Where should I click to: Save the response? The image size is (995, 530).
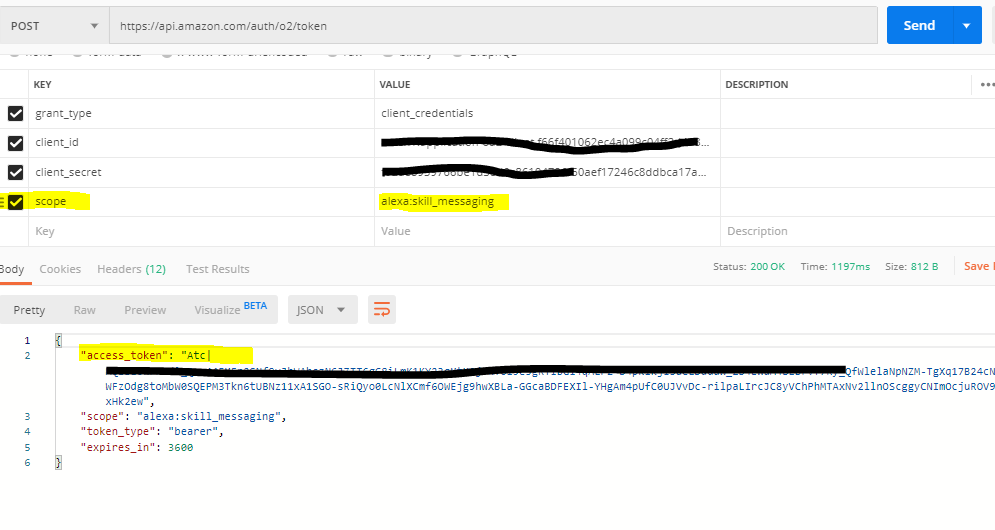click(x=979, y=267)
